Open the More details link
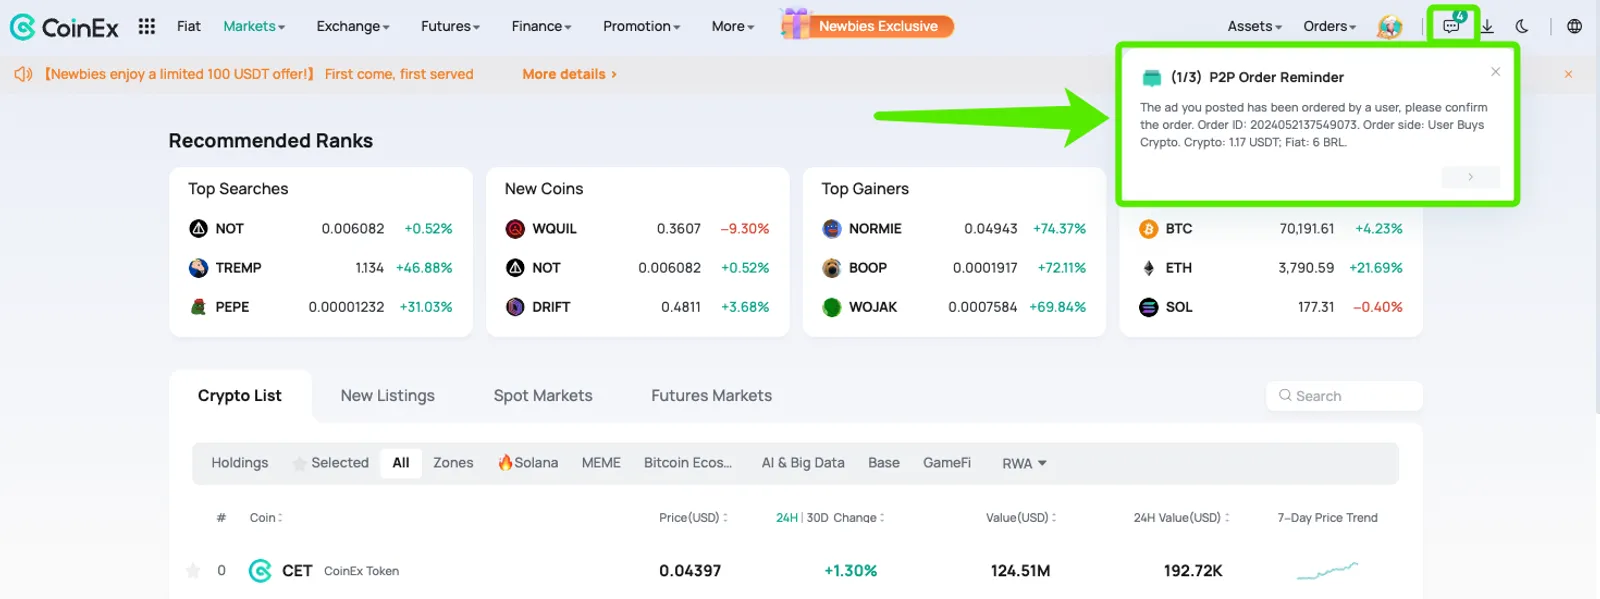1600x599 pixels. point(569,74)
